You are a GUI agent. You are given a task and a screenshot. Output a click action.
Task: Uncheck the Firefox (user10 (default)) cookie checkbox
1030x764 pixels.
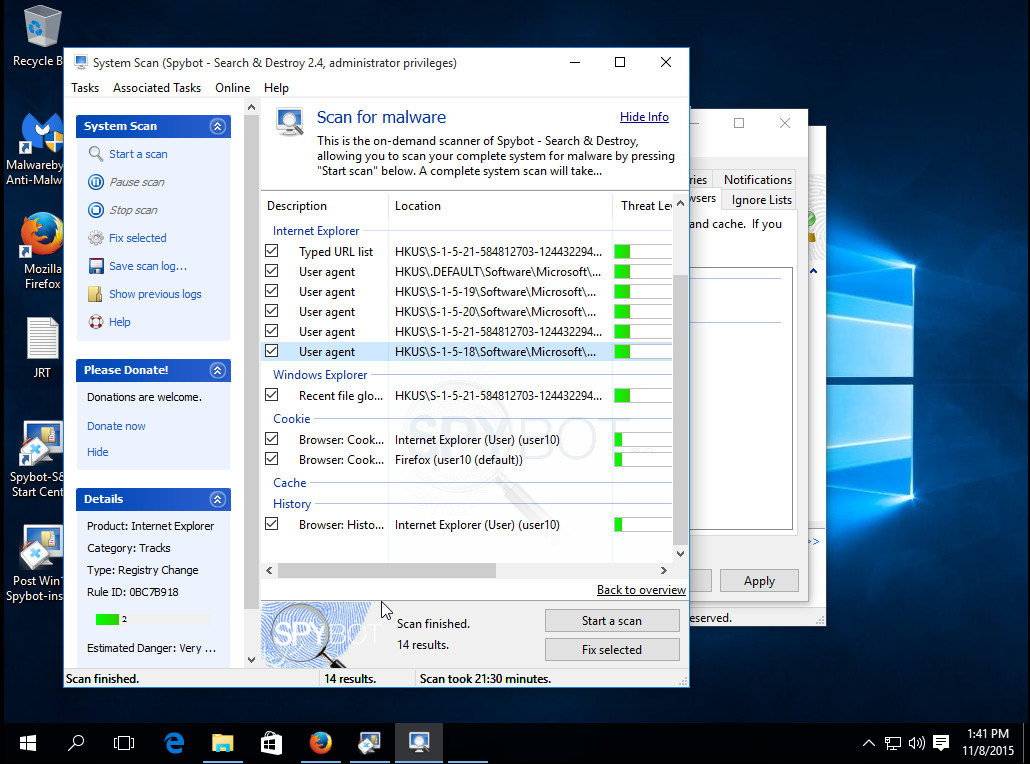tap(271, 459)
